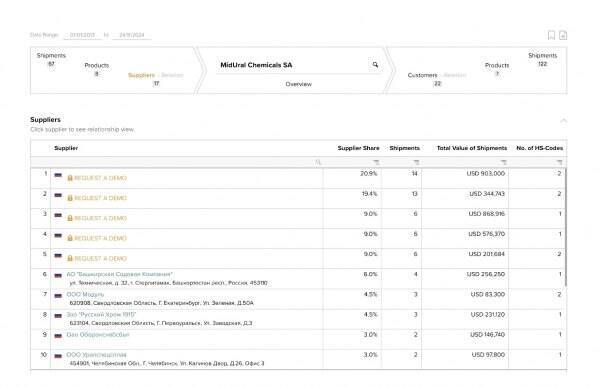Select the Overview tab

[298, 84]
